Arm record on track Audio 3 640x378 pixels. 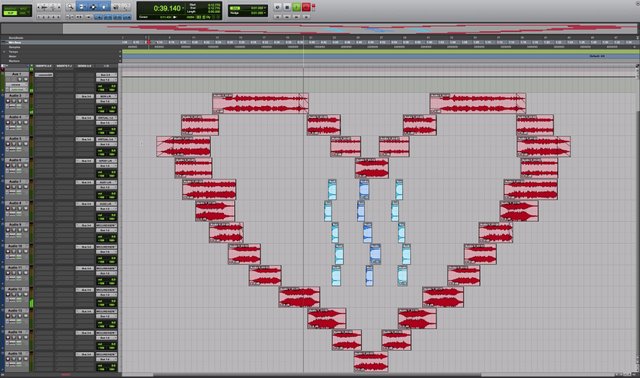coord(7,100)
